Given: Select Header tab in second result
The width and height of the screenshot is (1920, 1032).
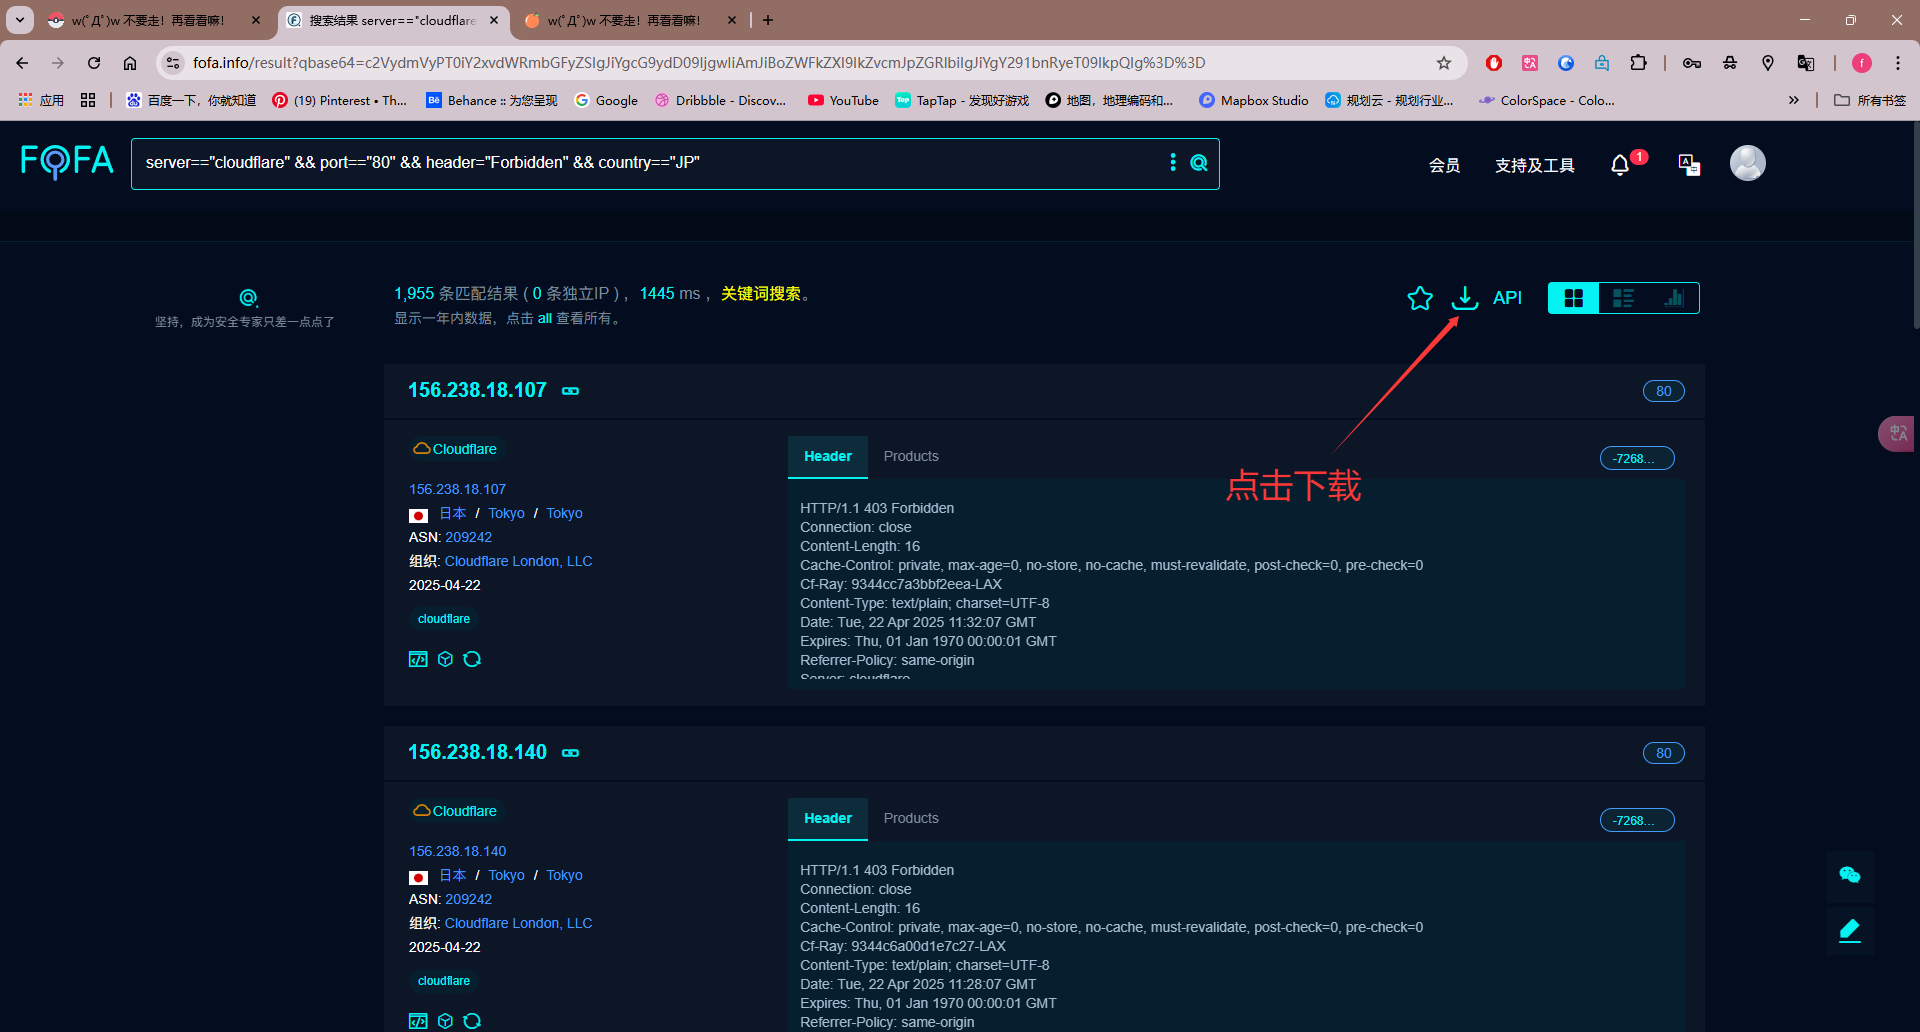Looking at the screenshot, I should pos(827,818).
